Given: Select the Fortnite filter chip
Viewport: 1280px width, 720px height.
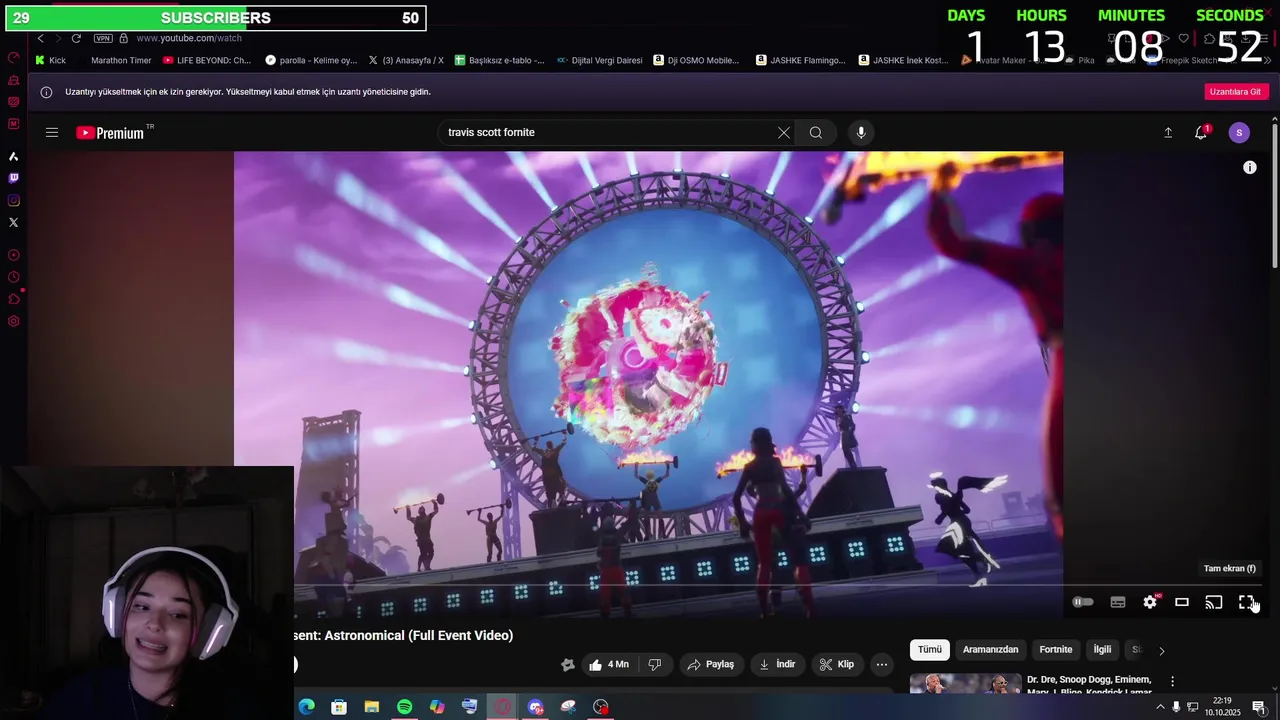Looking at the screenshot, I should coord(1056,650).
